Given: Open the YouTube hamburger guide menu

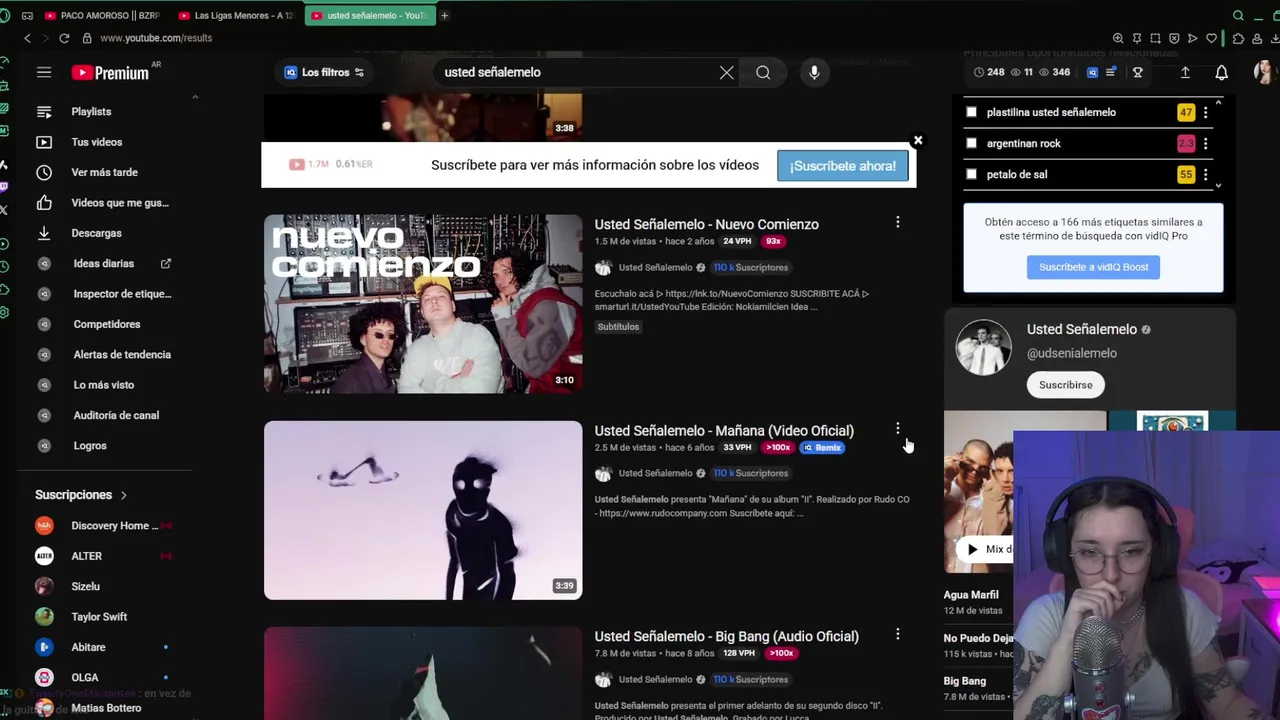Looking at the screenshot, I should coord(44,72).
